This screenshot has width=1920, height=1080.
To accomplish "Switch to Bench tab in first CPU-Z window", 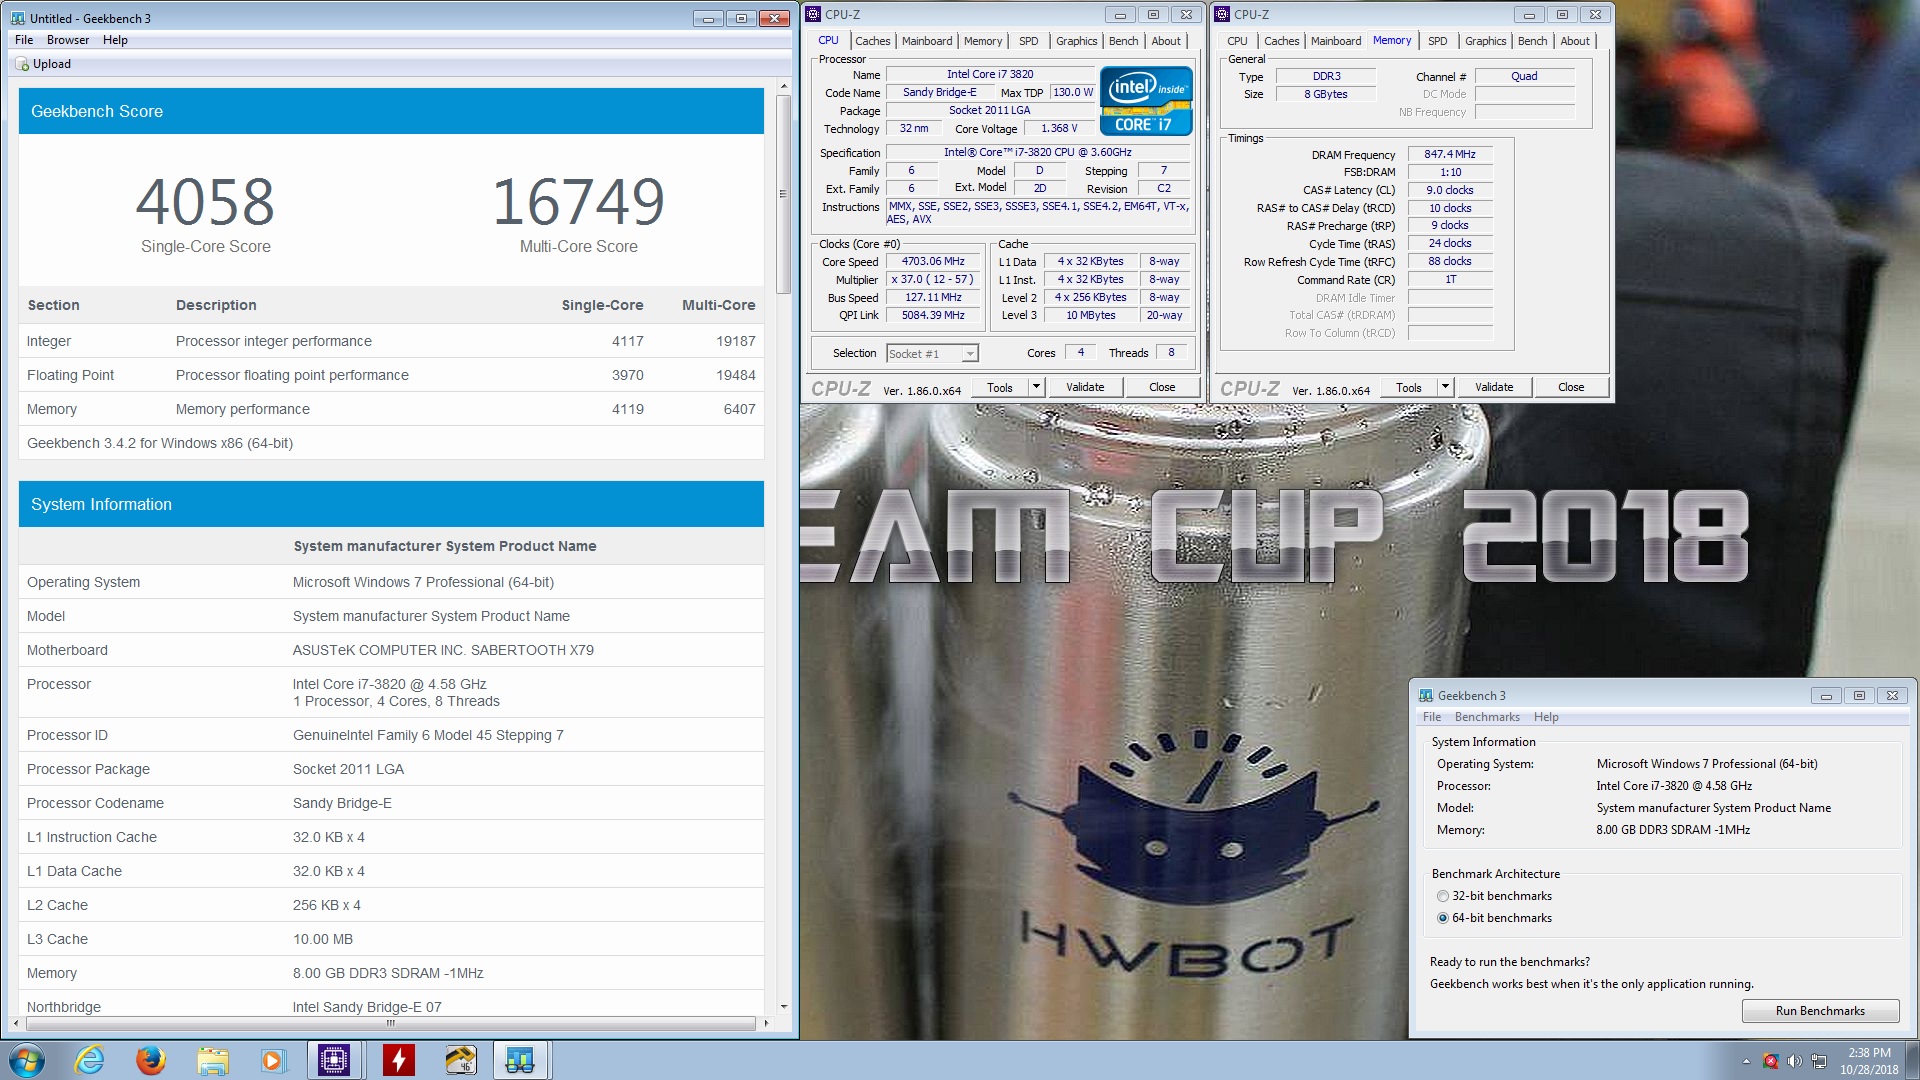I will coord(1123,41).
